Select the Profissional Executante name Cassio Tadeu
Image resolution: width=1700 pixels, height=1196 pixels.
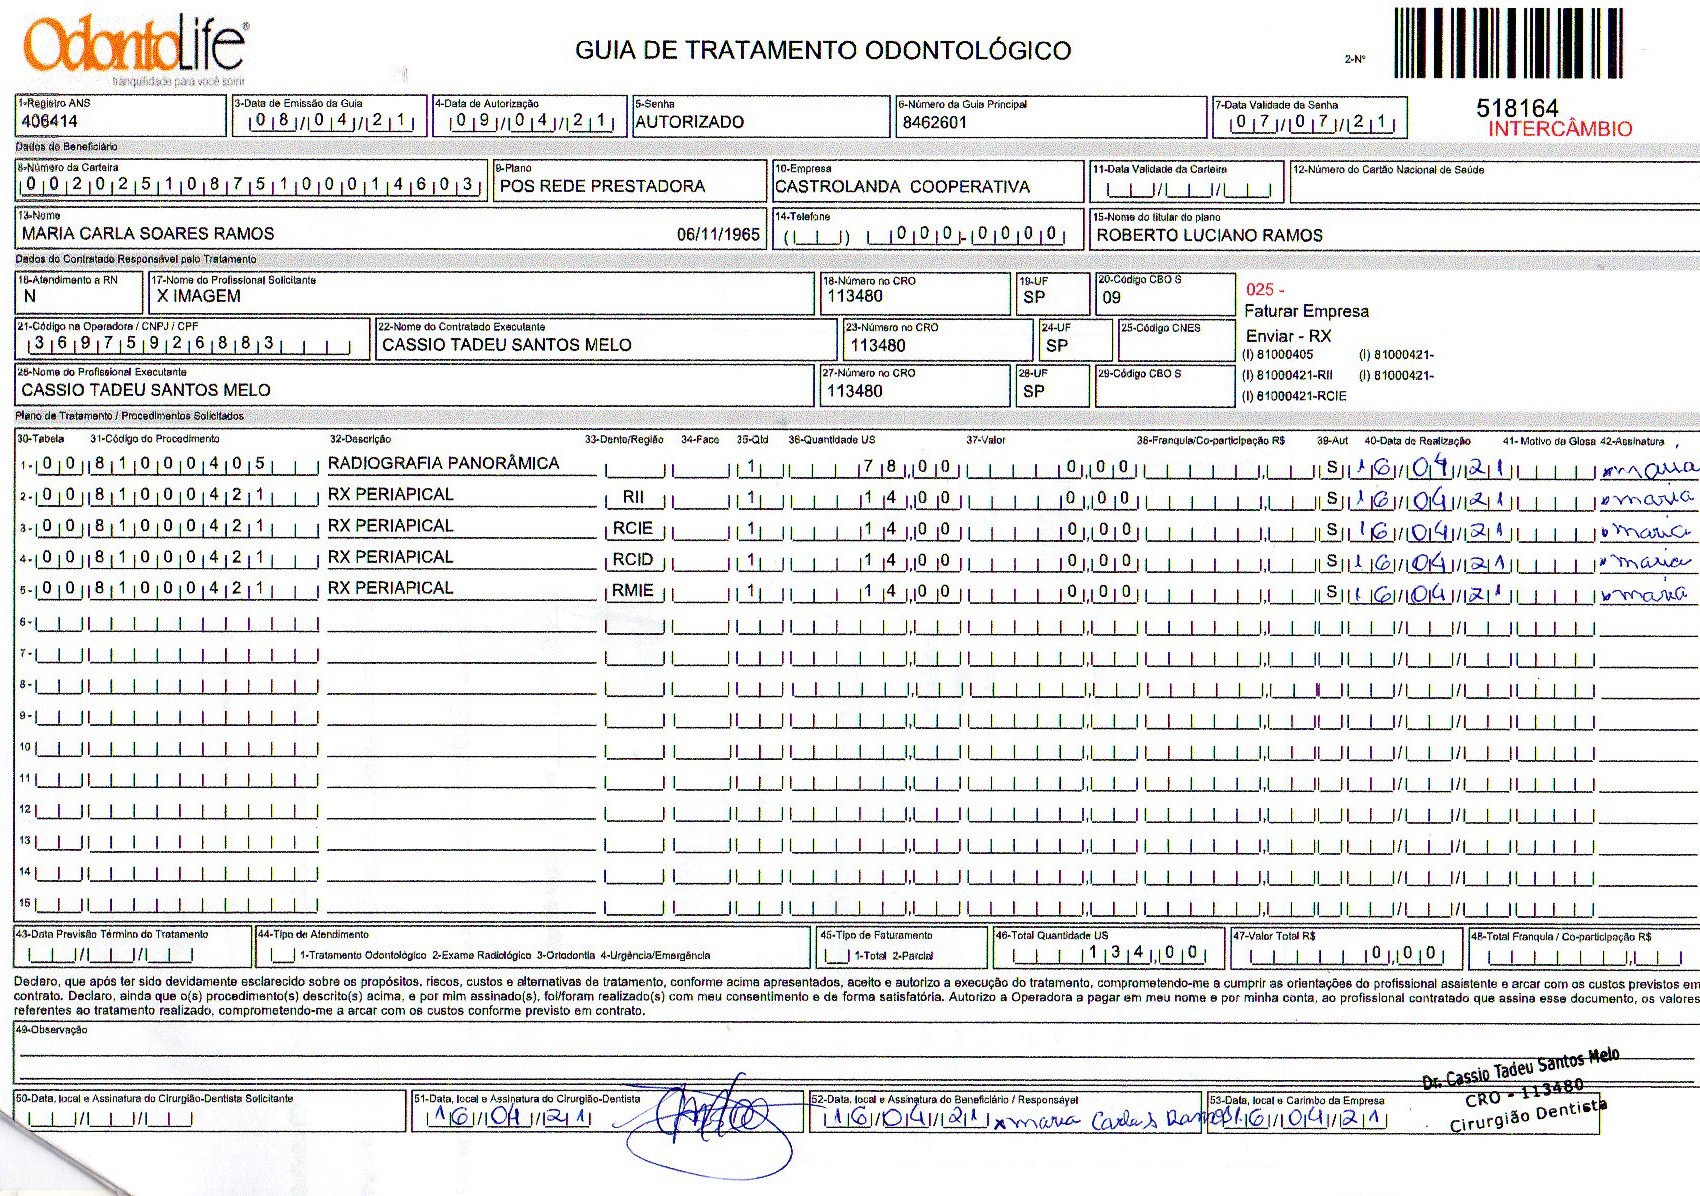click(x=146, y=390)
